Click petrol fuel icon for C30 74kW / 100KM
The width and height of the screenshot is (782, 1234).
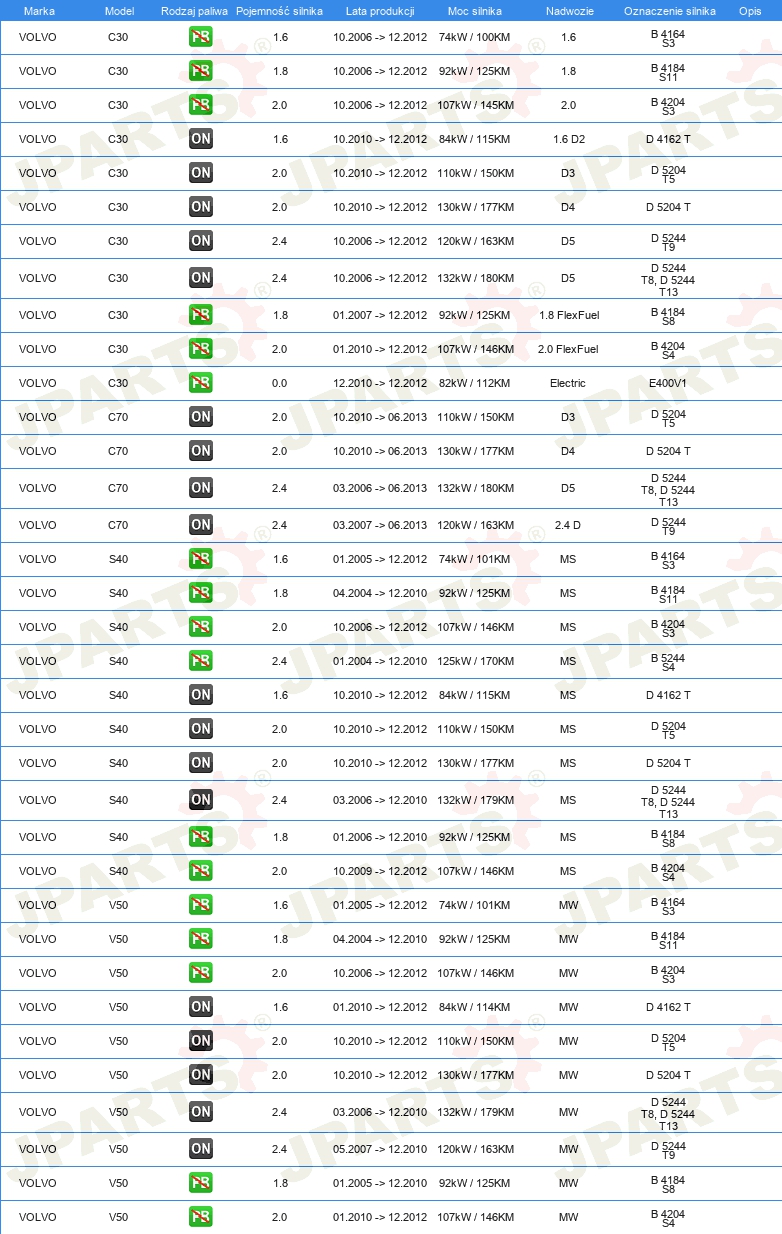pyautogui.click(x=201, y=37)
